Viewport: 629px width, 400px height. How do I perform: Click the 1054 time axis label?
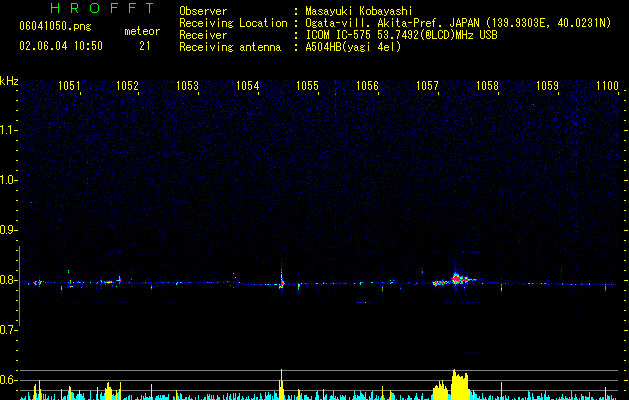248,86
